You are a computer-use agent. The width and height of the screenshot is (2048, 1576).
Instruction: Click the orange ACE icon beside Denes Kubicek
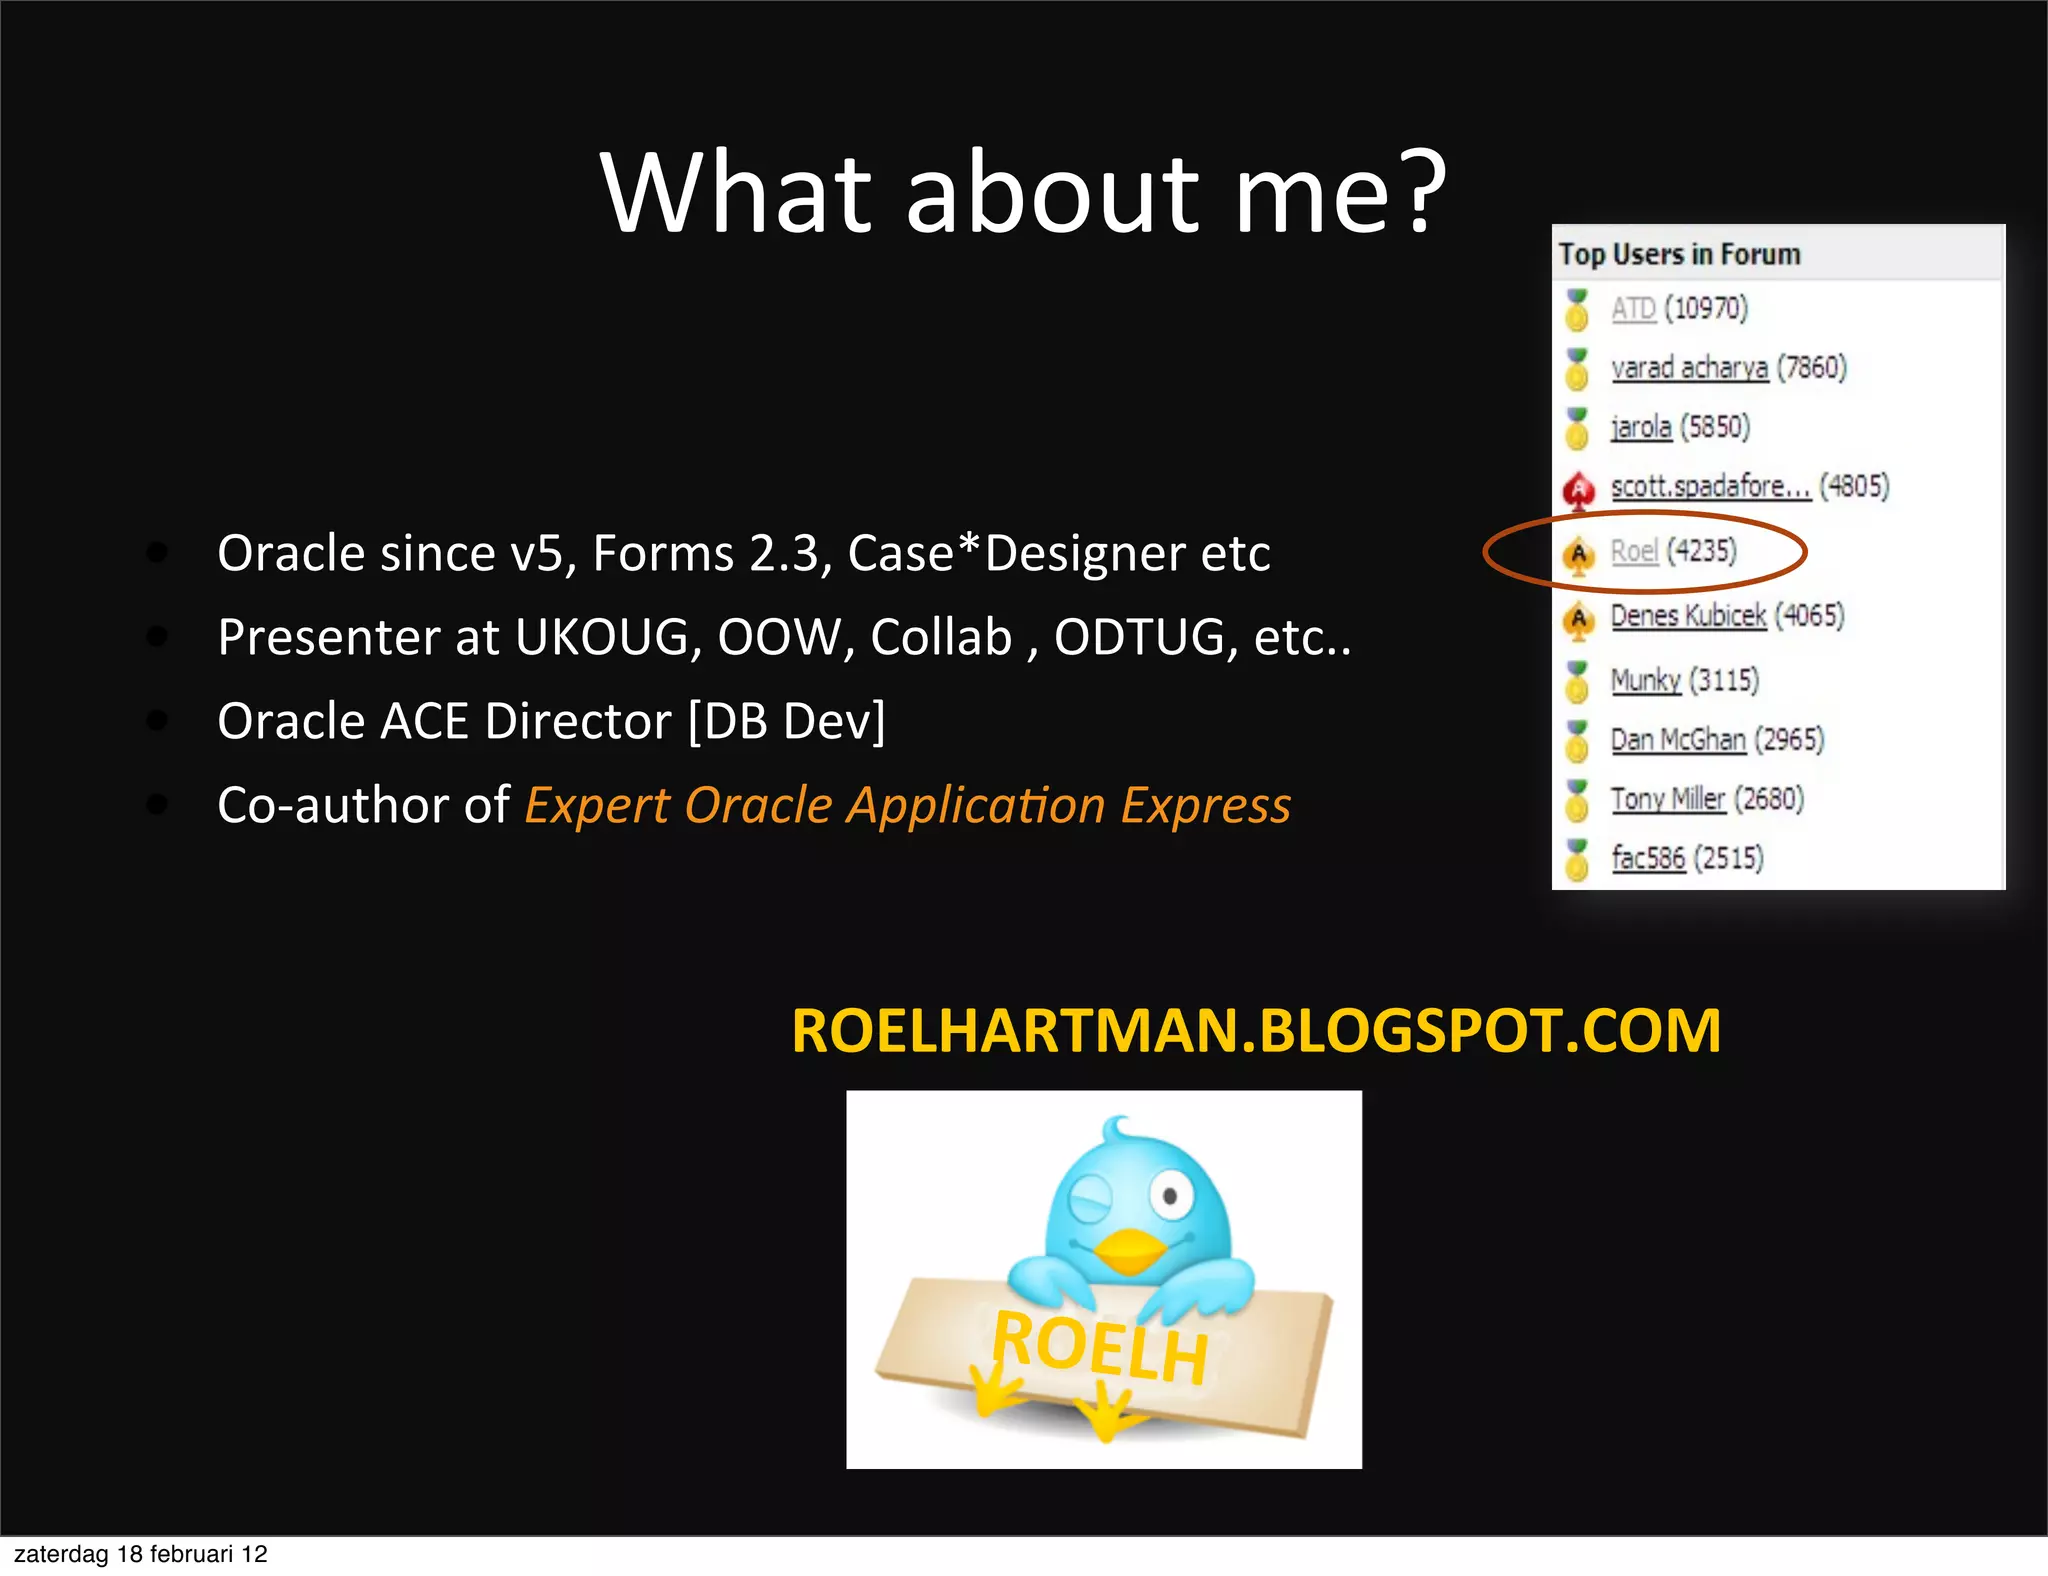1578,620
